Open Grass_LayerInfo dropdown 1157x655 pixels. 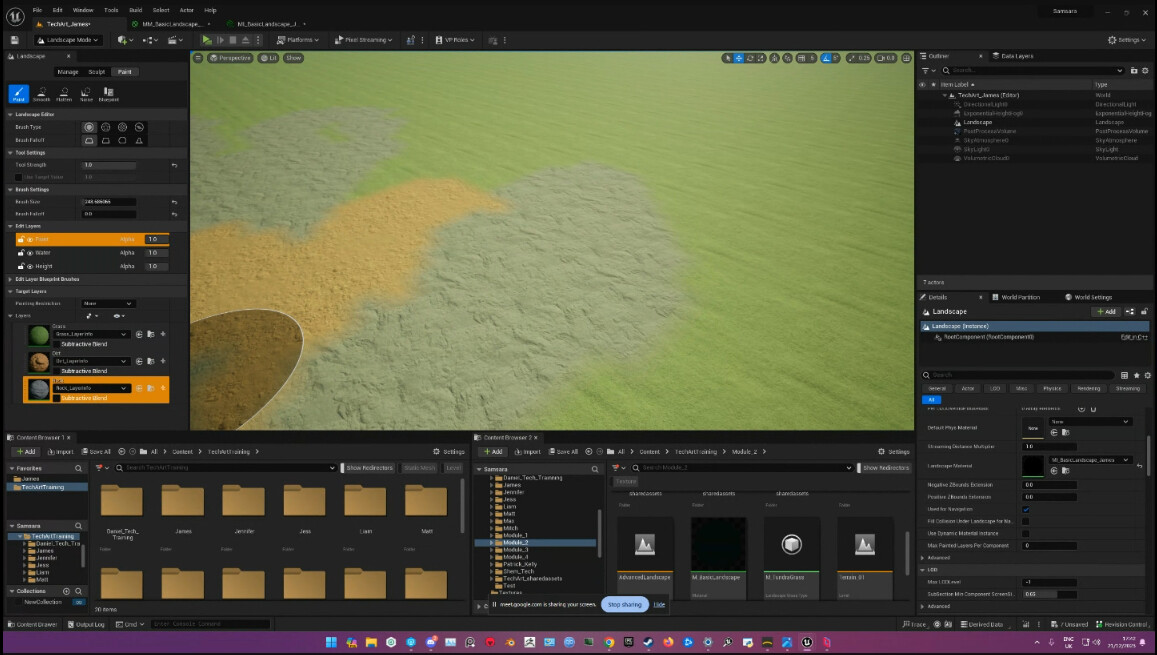coord(90,334)
